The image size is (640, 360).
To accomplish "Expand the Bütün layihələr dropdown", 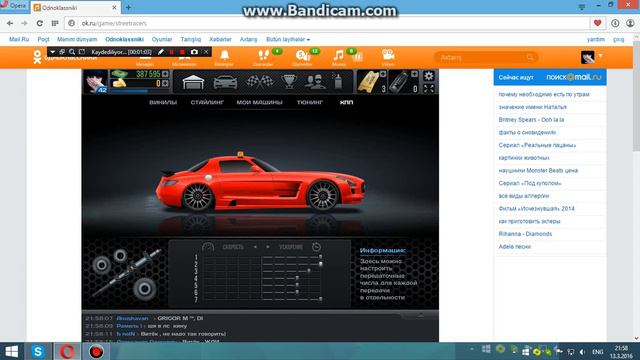I will point(288,39).
